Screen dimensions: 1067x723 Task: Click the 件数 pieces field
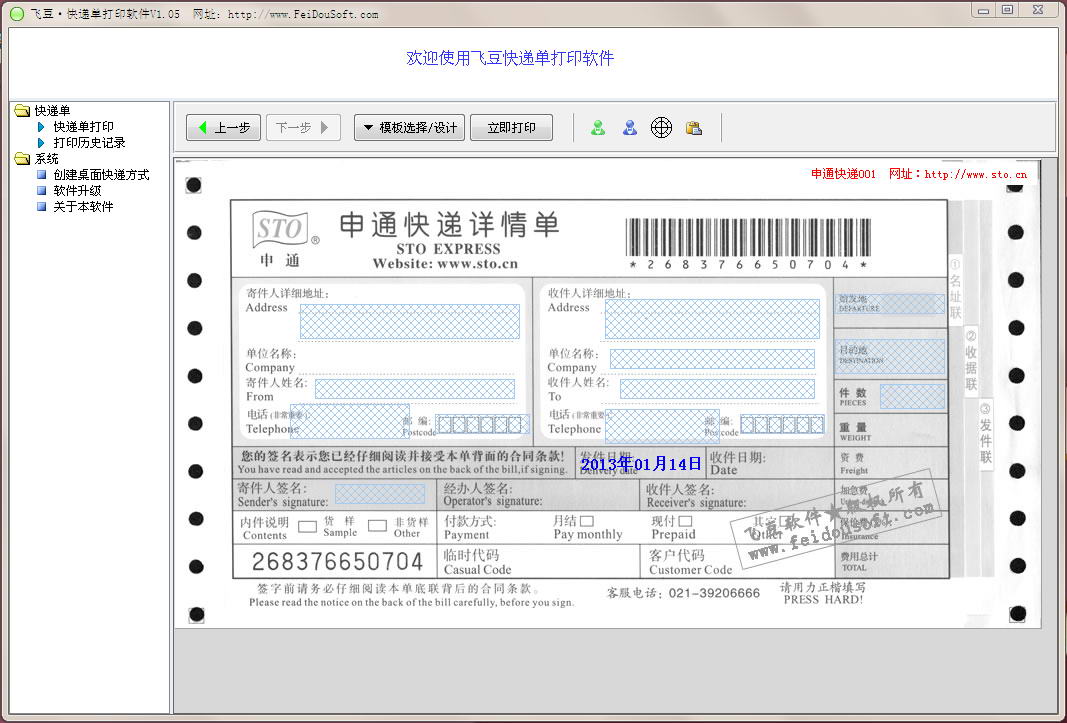pyautogui.click(x=913, y=396)
